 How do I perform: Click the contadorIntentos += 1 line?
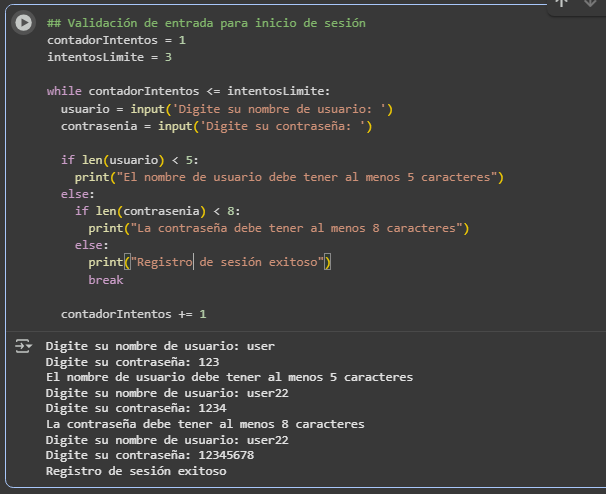(133, 314)
